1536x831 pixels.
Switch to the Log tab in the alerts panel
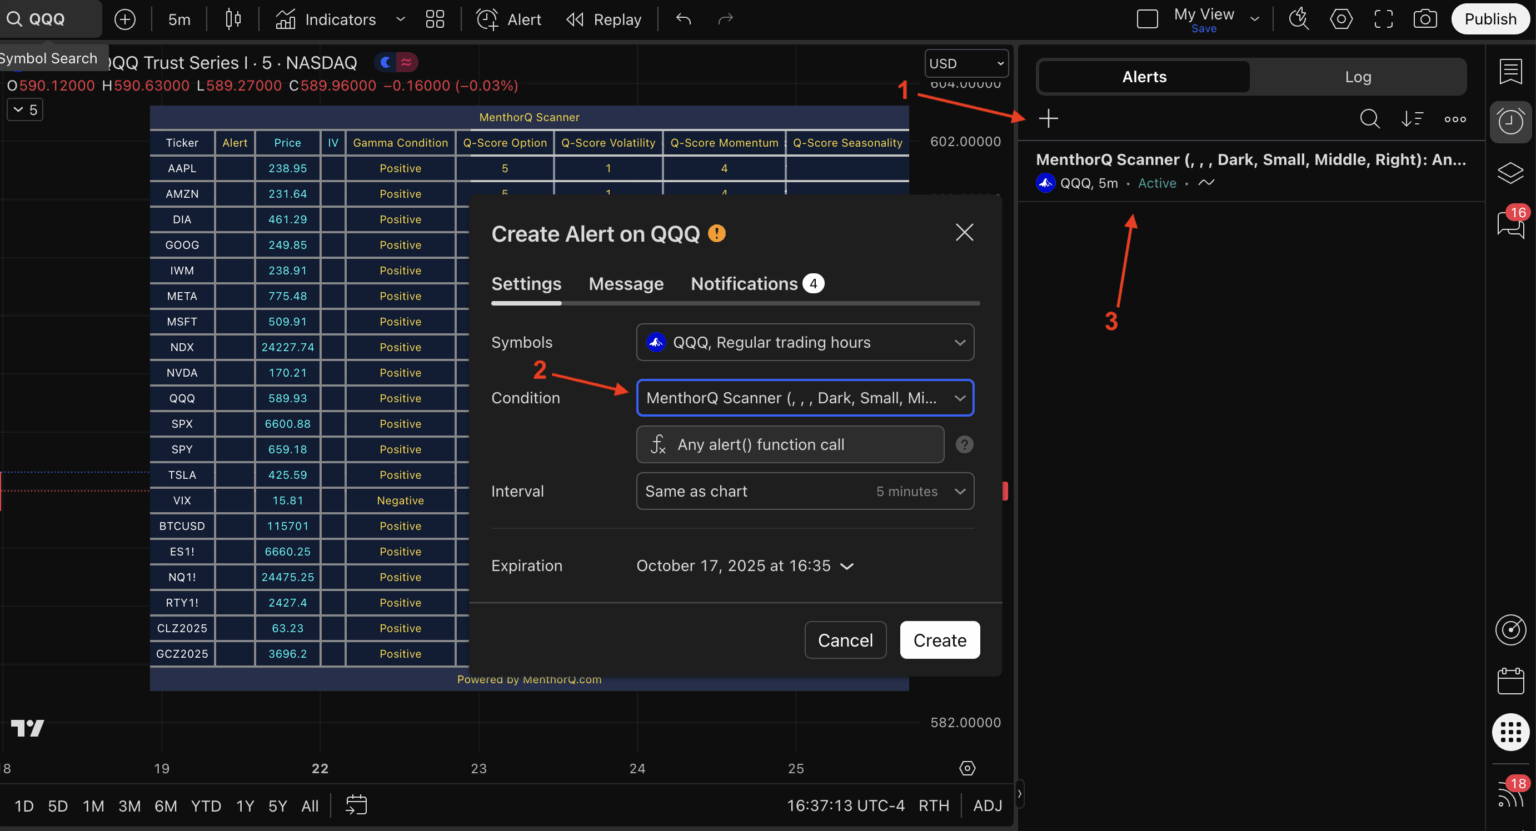(x=1358, y=76)
